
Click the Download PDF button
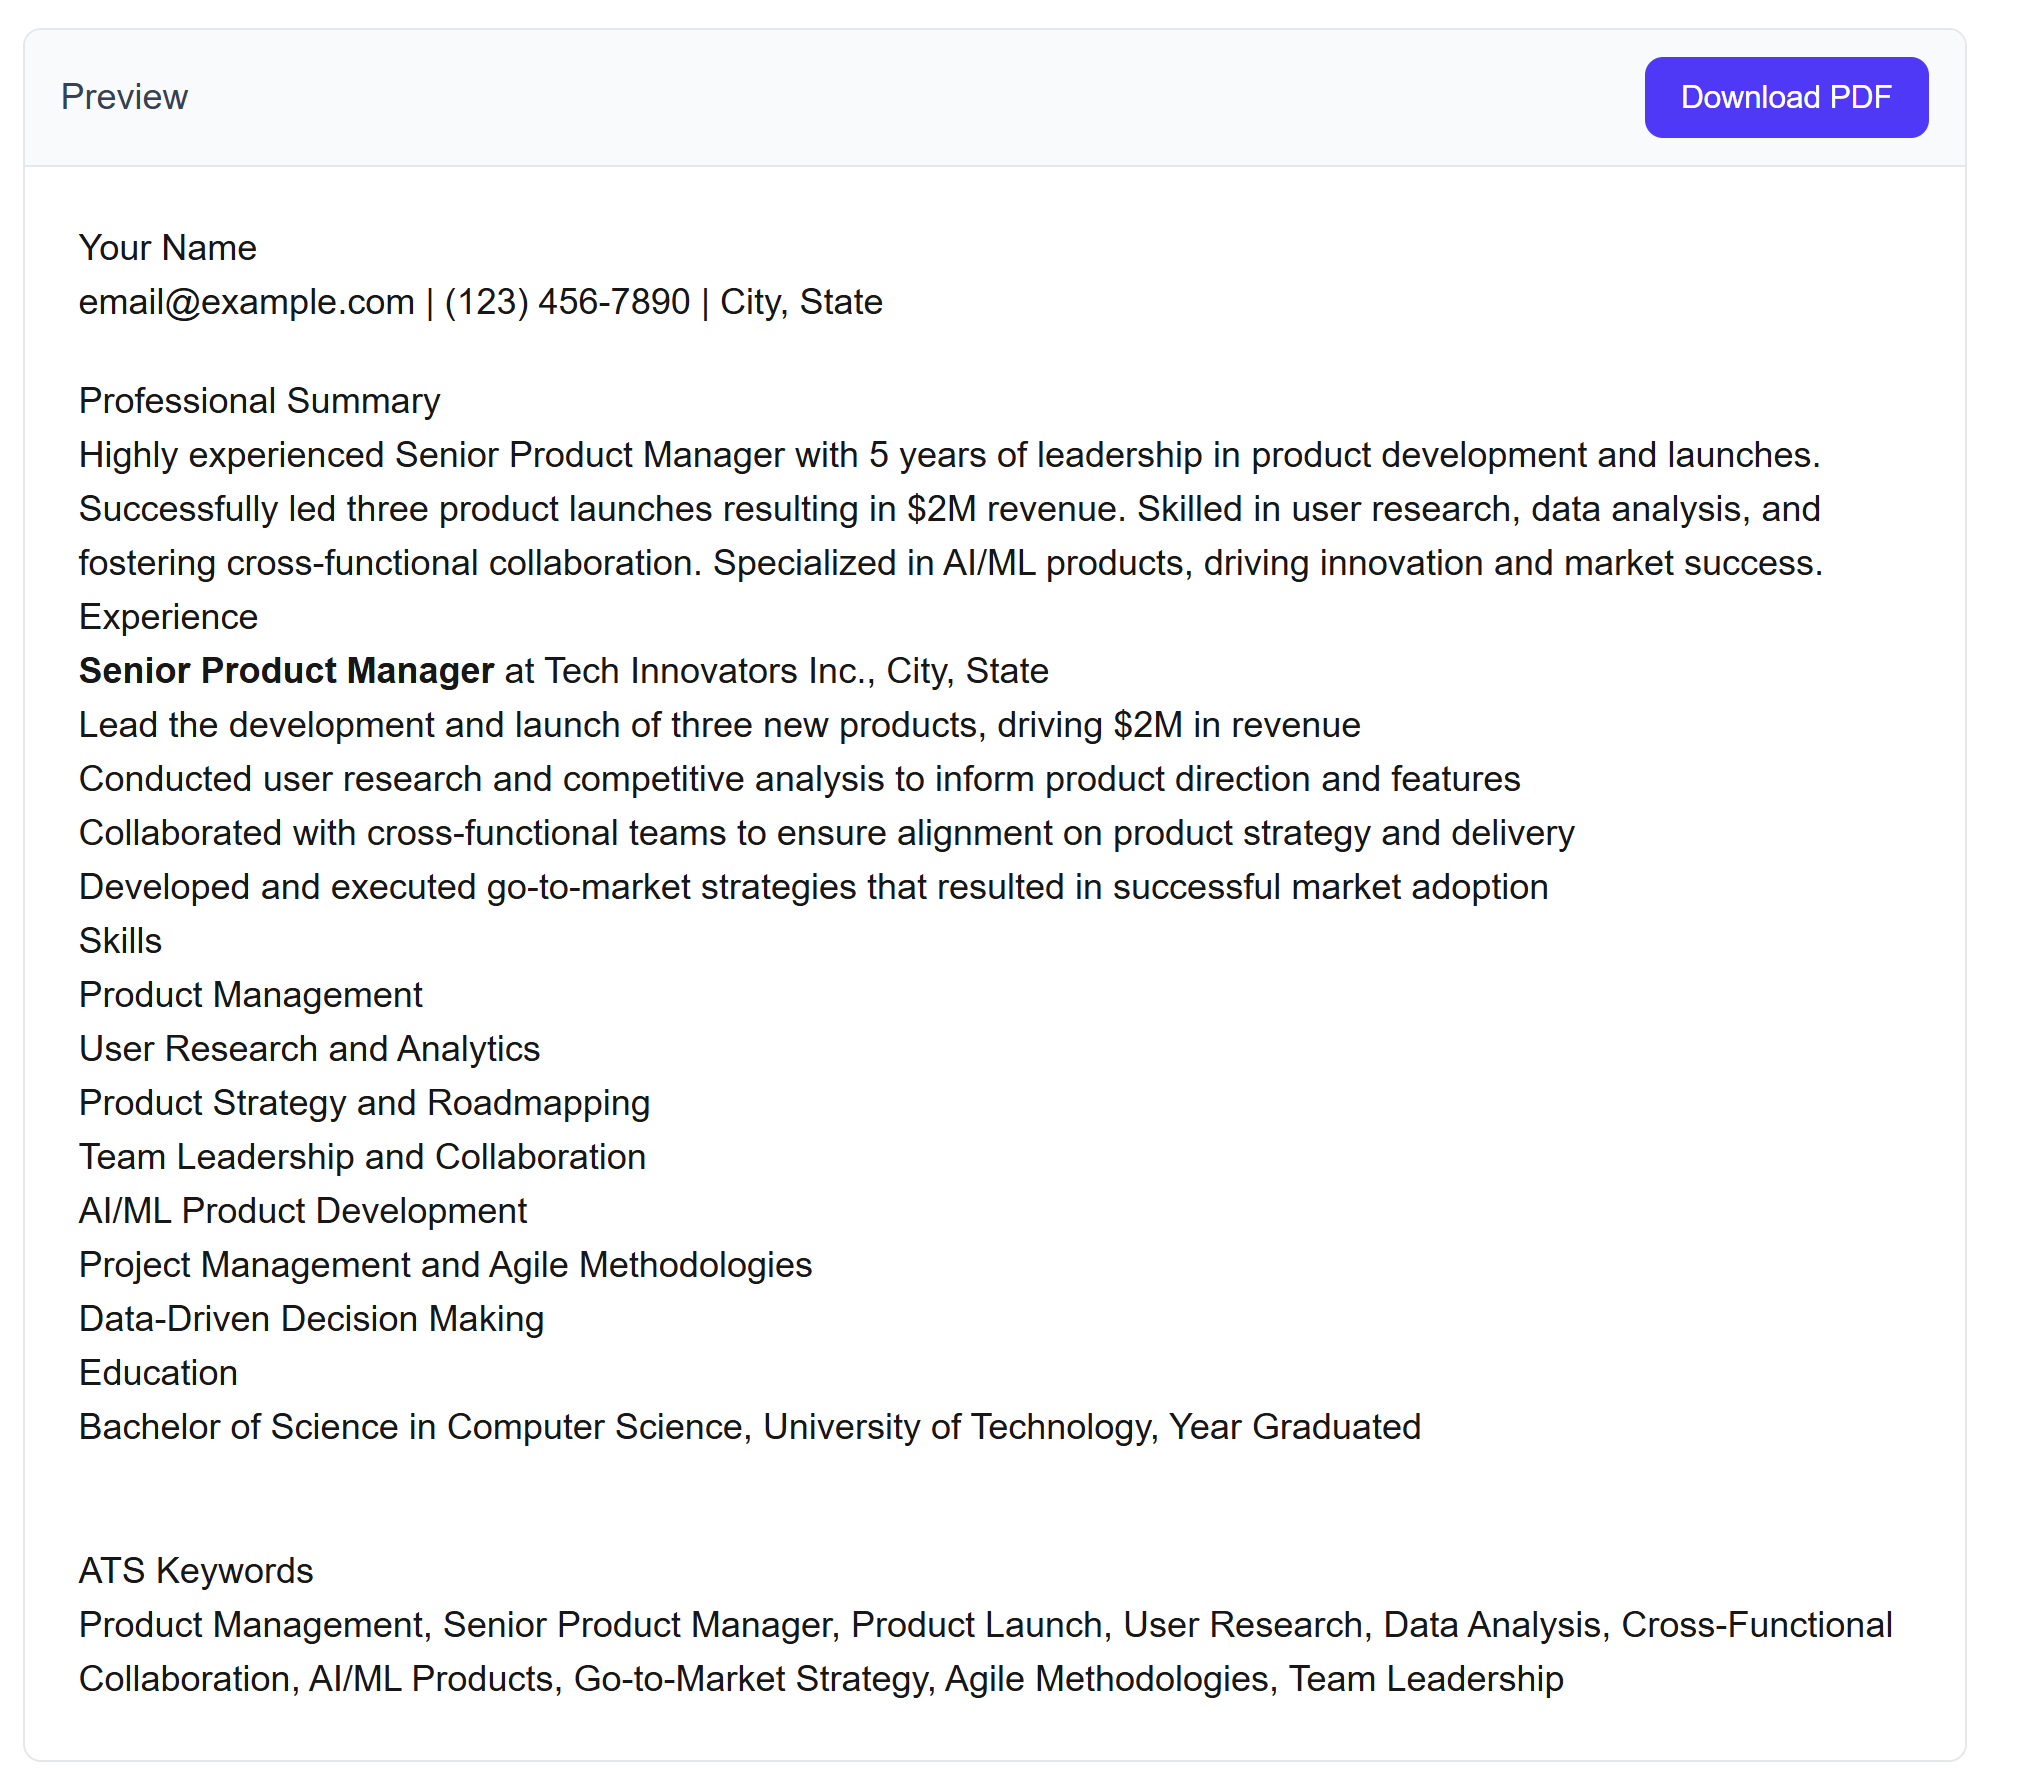point(1785,97)
